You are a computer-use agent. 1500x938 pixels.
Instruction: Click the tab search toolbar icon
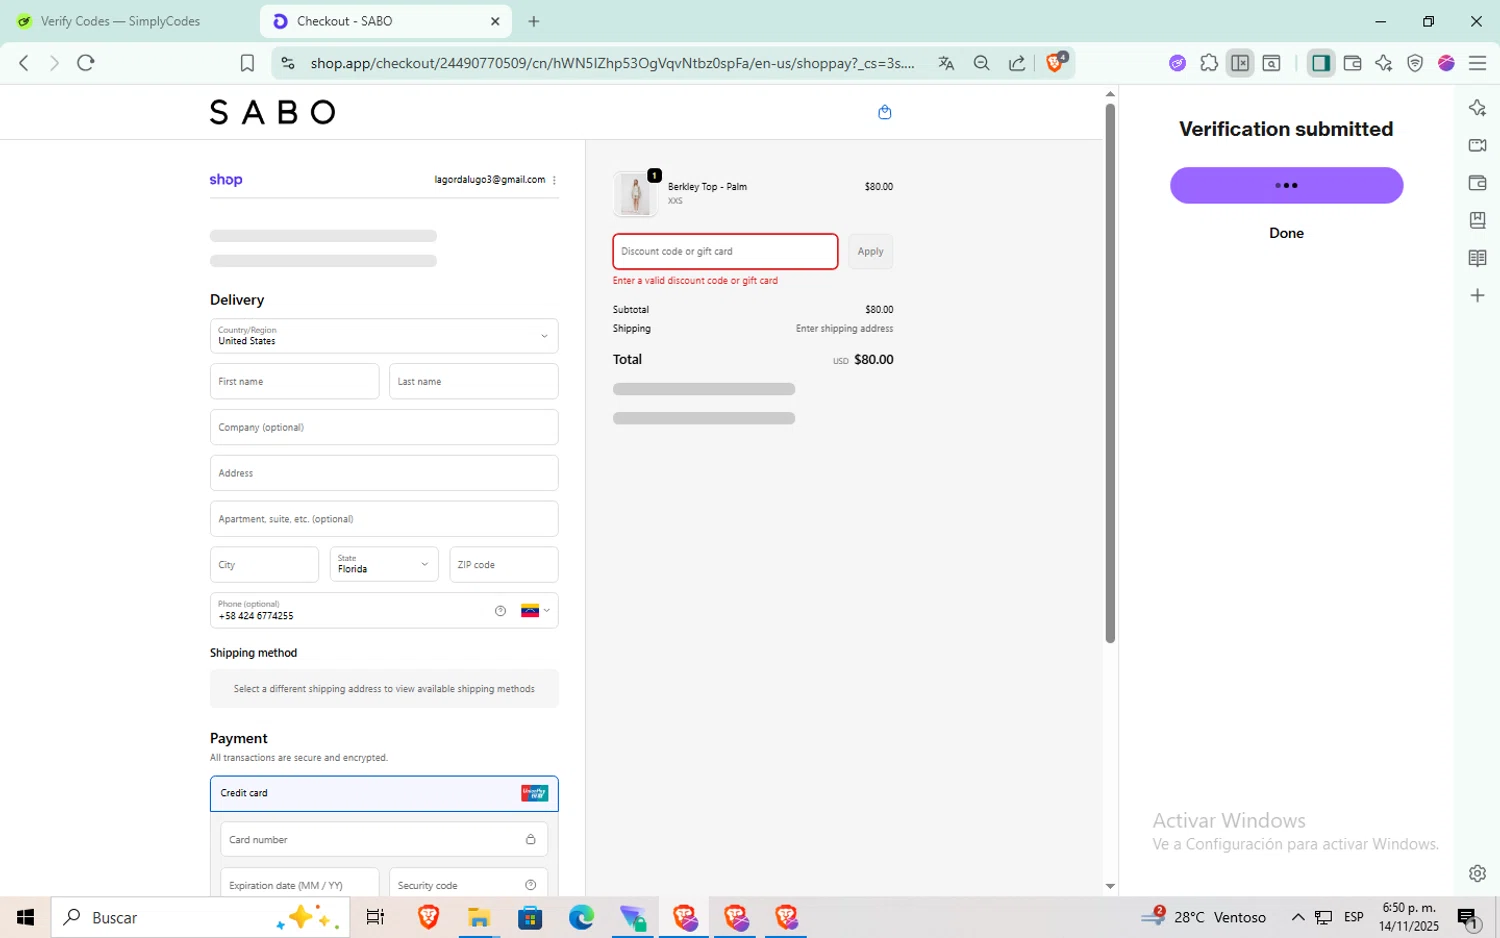(x=1271, y=63)
